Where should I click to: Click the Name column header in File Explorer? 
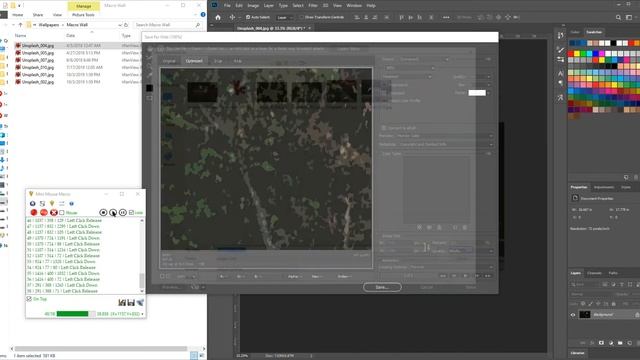coord(20,36)
